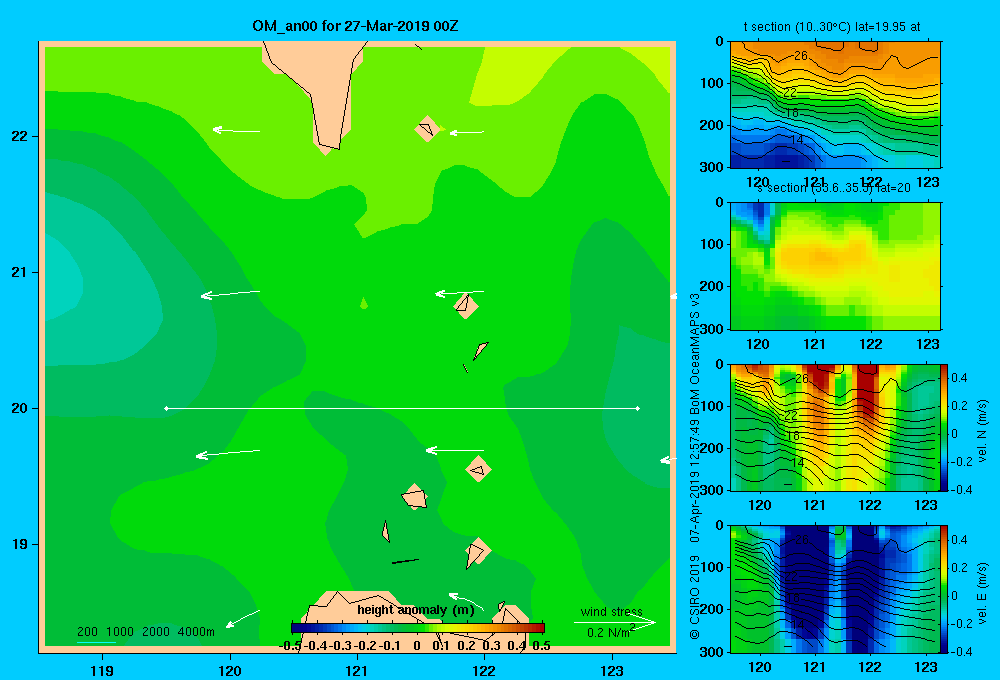Open the temperature section plot panel

[835, 105]
